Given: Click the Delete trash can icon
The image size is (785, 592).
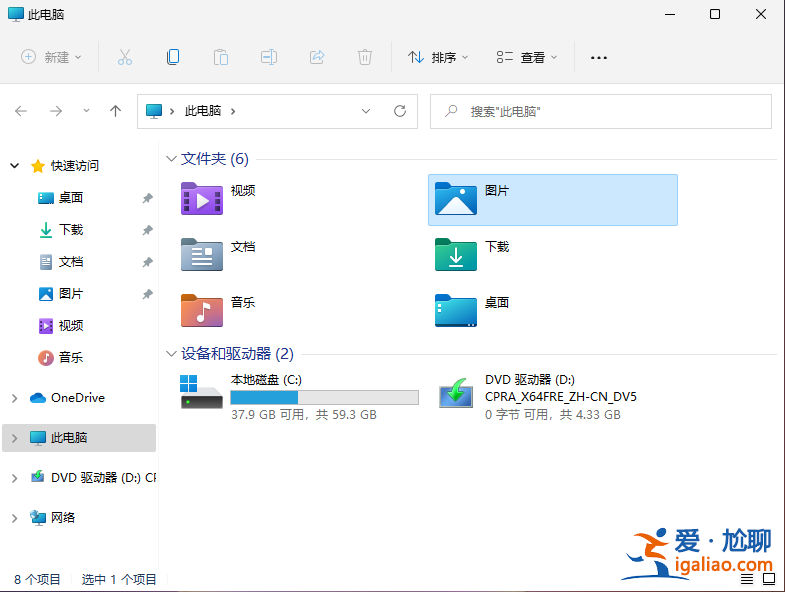Looking at the screenshot, I should [365, 57].
